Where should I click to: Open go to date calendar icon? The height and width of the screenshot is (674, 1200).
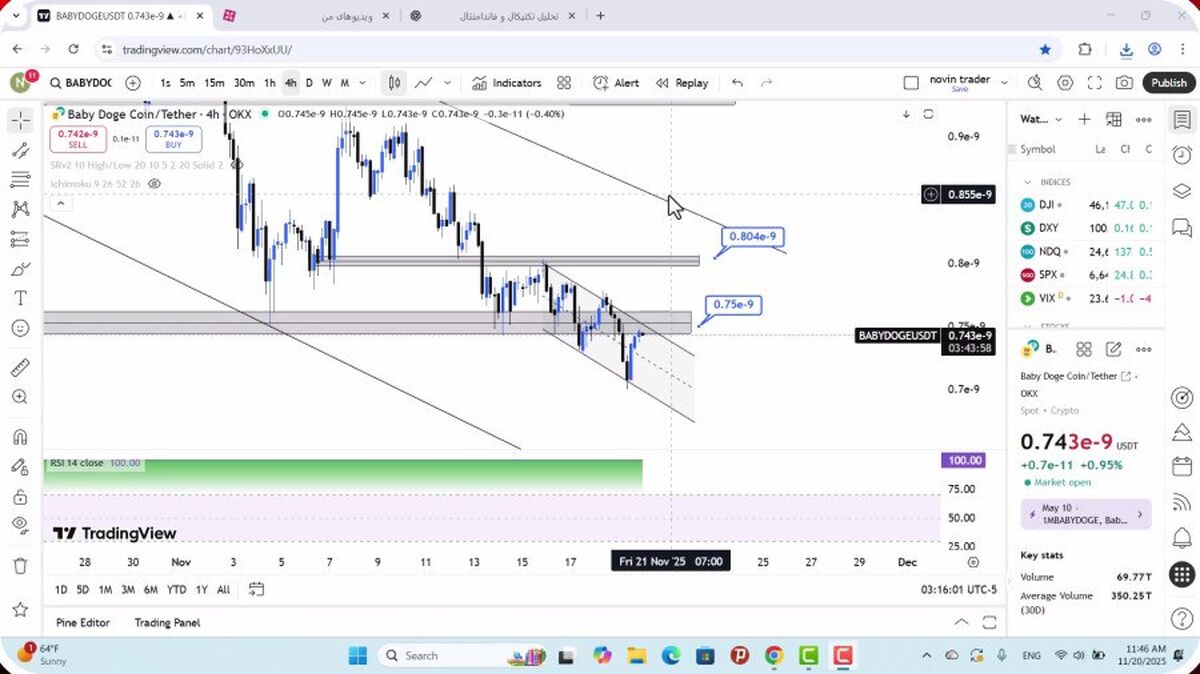[256, 590]
